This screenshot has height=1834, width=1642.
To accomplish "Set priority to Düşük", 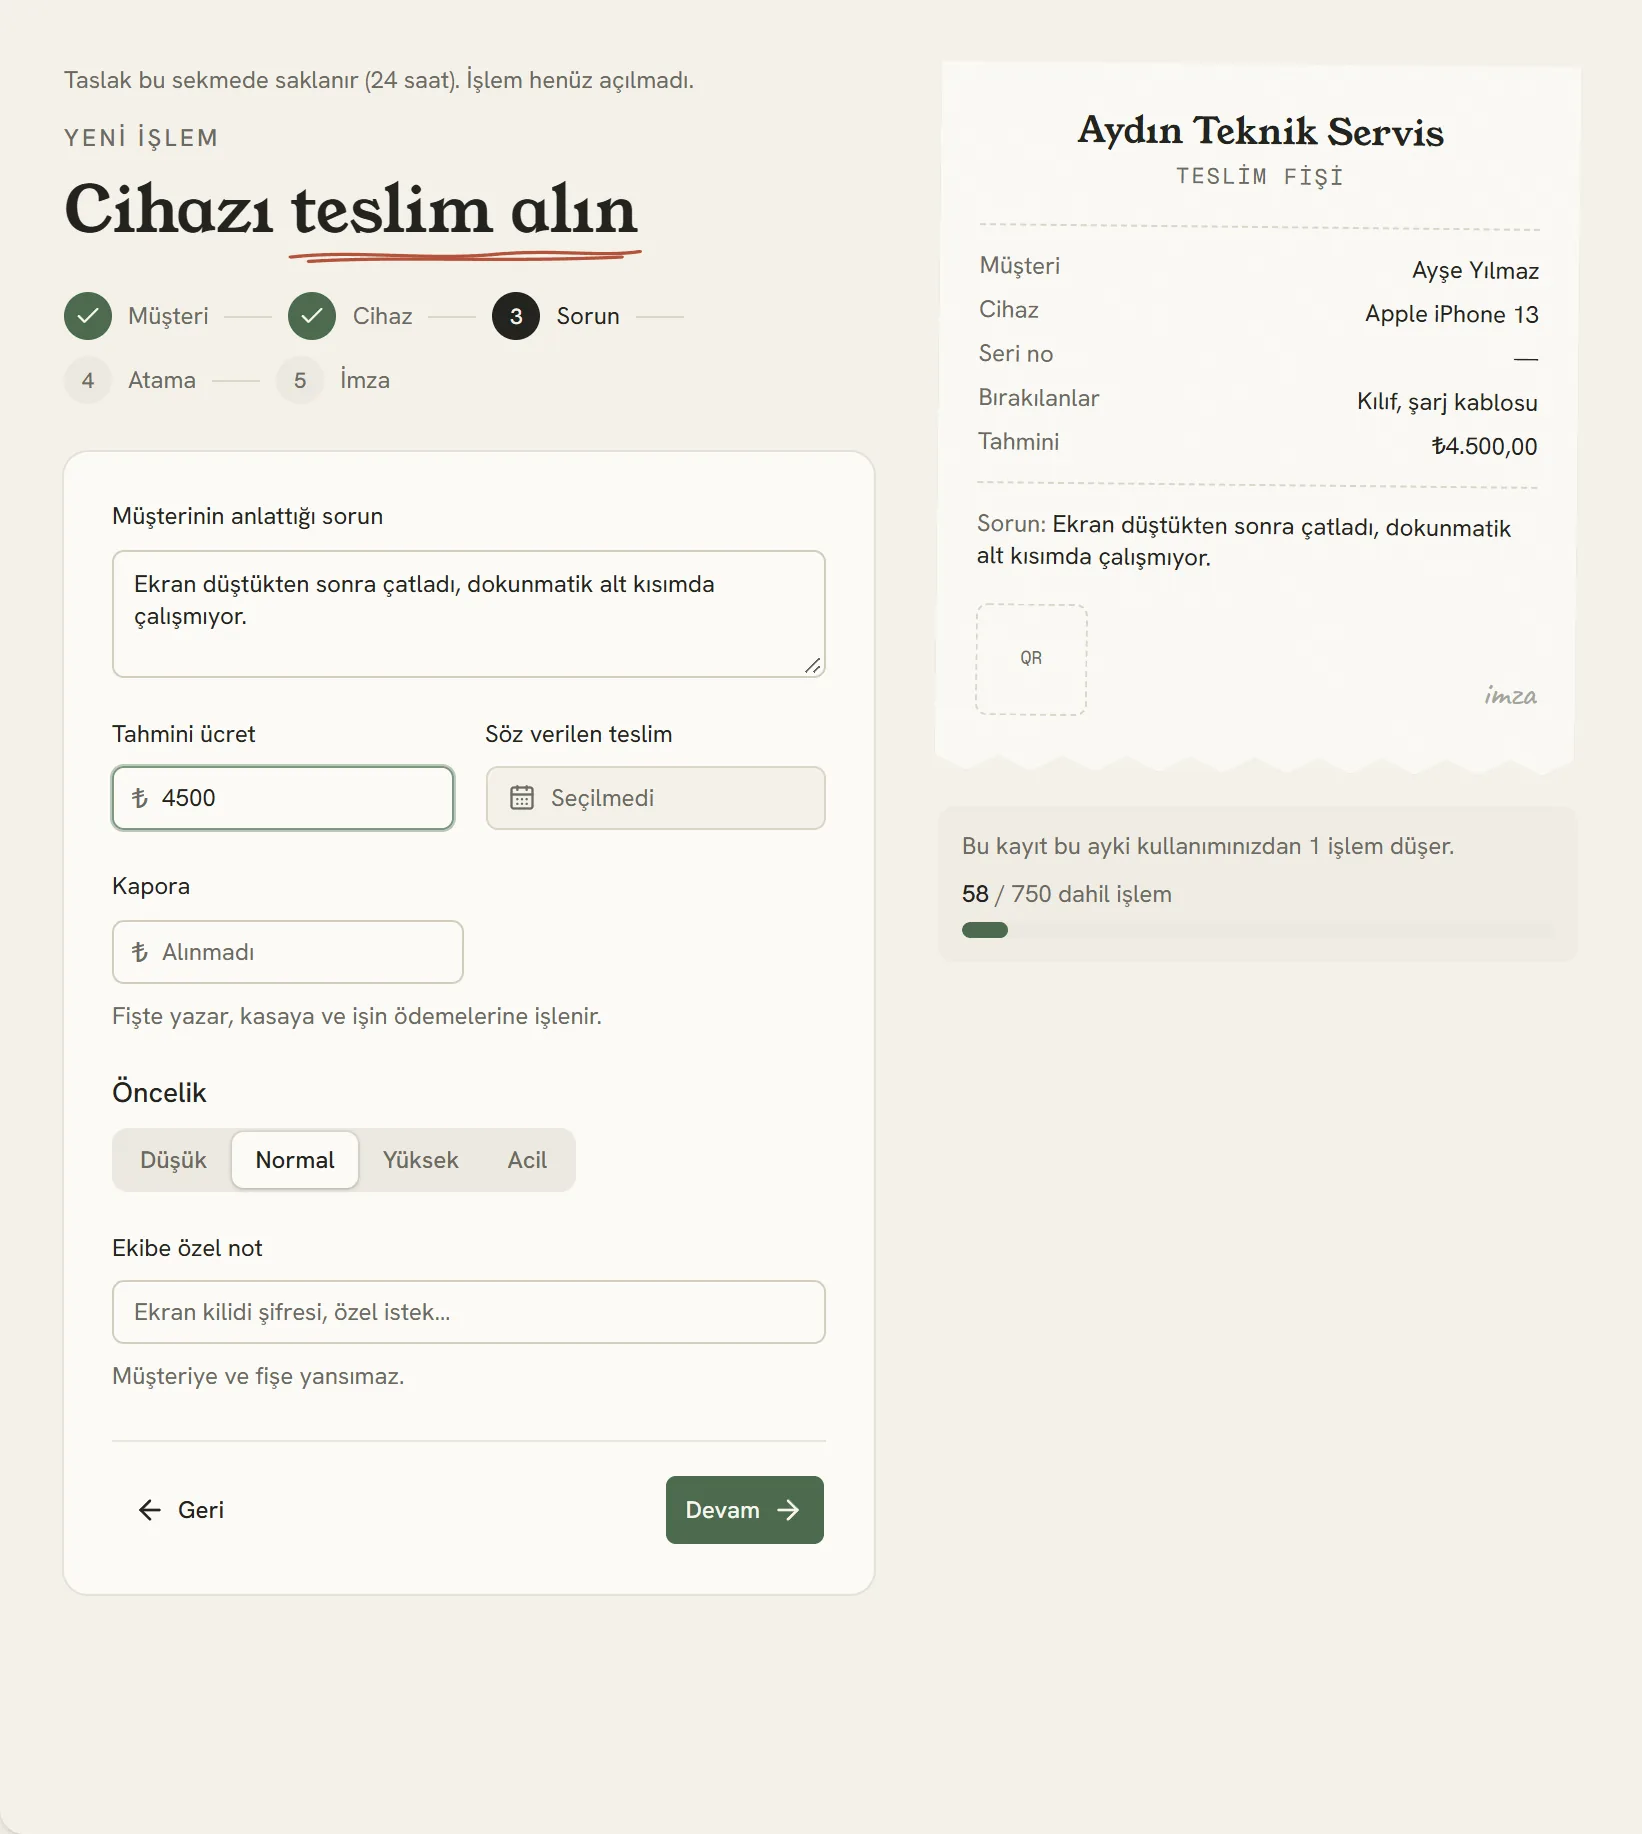I will click(173, 1160).
